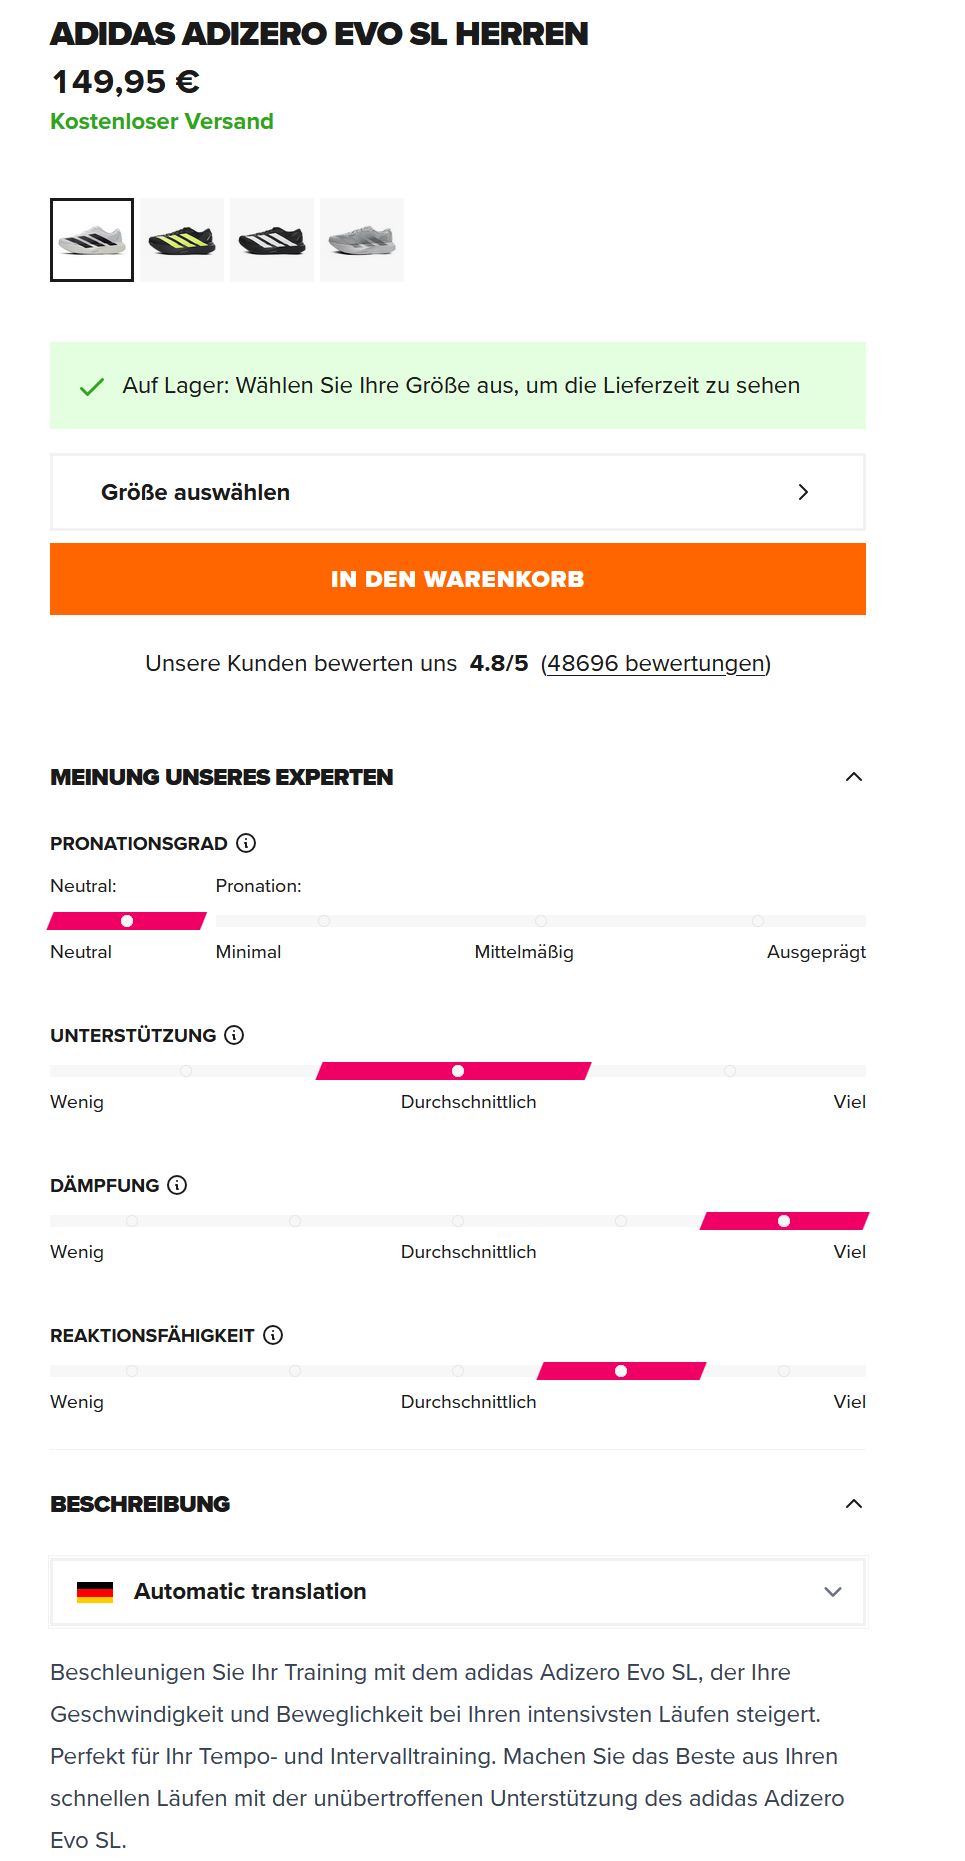
Task: Open the Größe auswählen size selector
Action: pyautogui.click(x=457, y=492)
